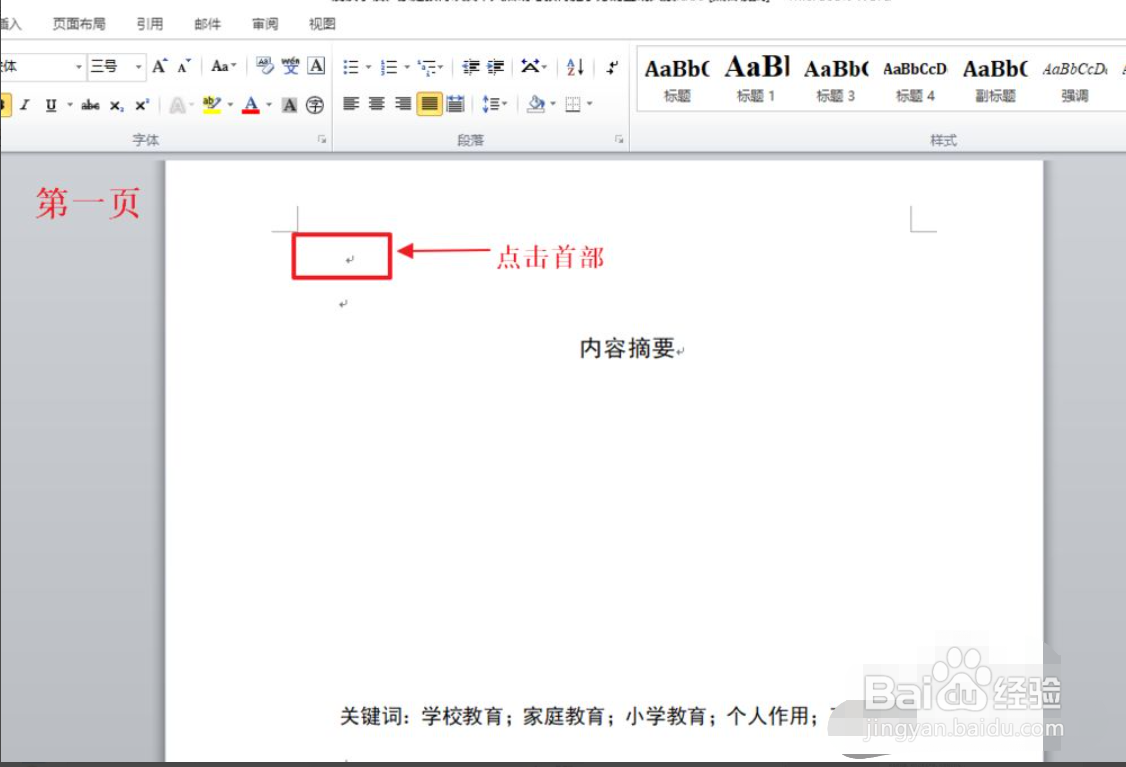Open the 引用 ribbon tab
The height and width of the screenshot is (767, 1126).
coord(150,24)
